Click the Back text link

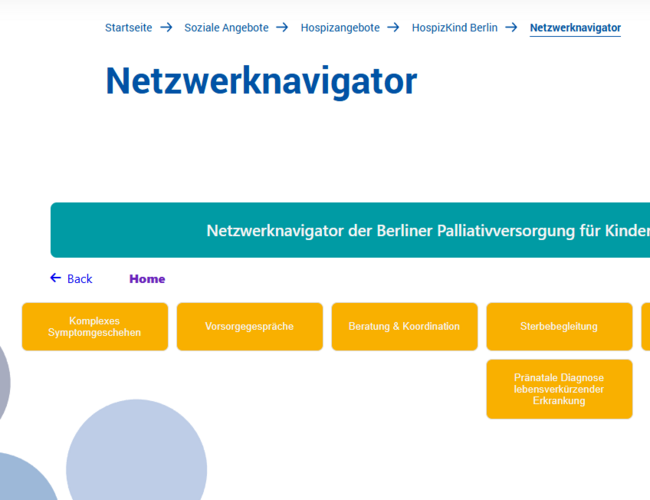80,279
